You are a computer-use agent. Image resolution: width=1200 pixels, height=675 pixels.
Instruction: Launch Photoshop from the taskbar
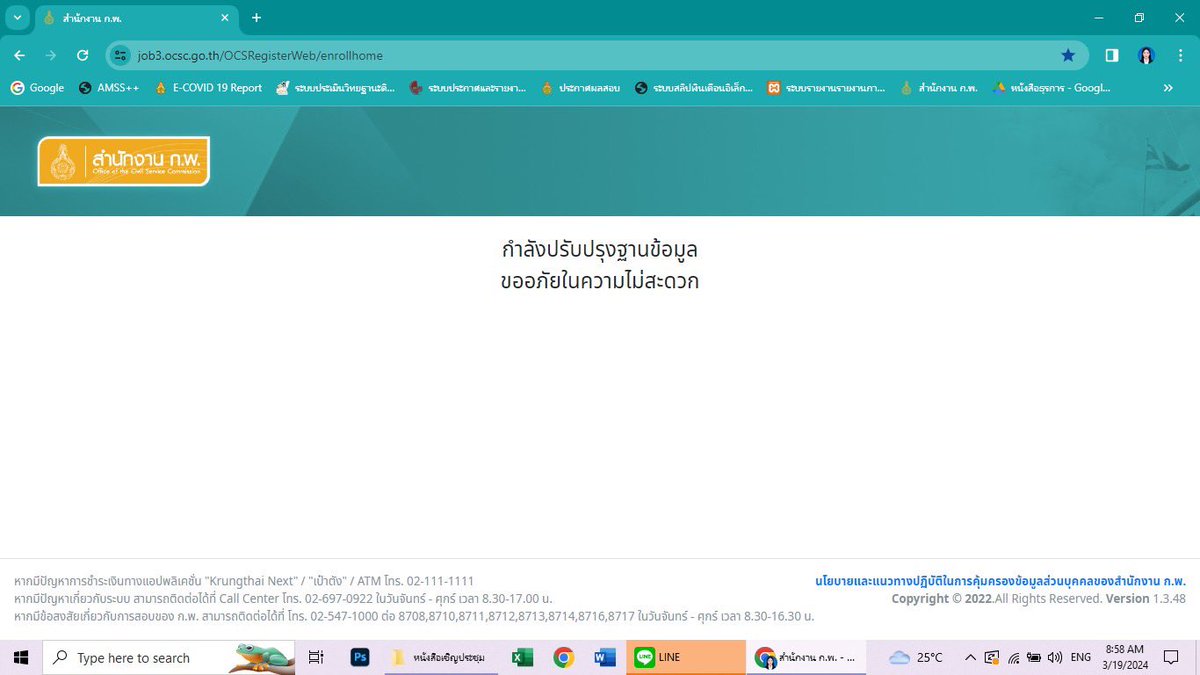tap(360, 657)
